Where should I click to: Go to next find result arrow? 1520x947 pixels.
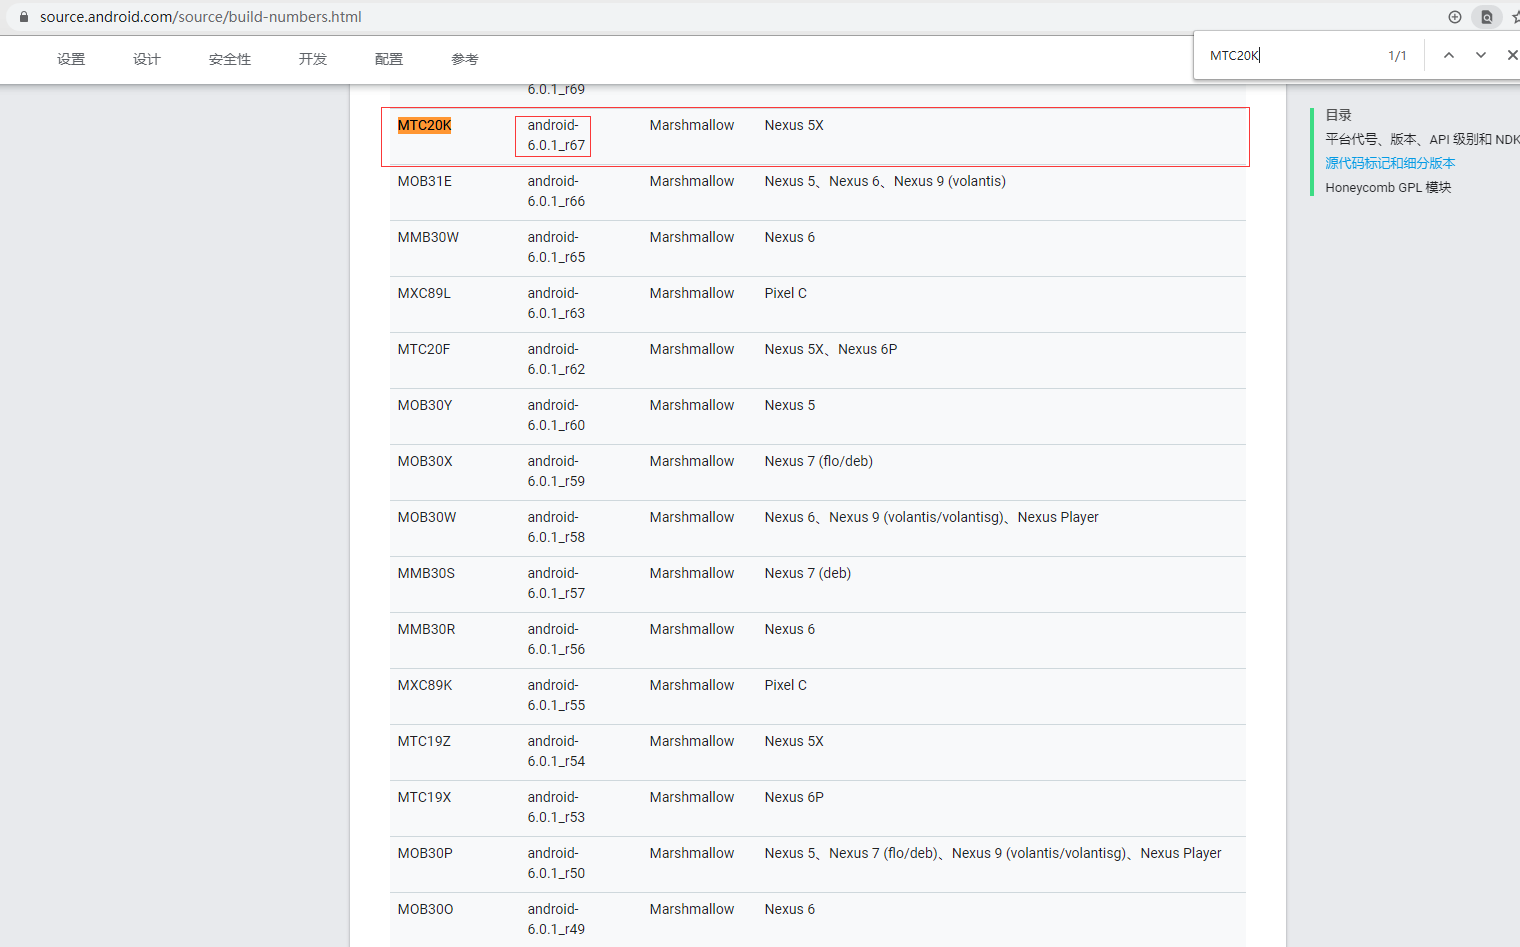click(1481, 55)
